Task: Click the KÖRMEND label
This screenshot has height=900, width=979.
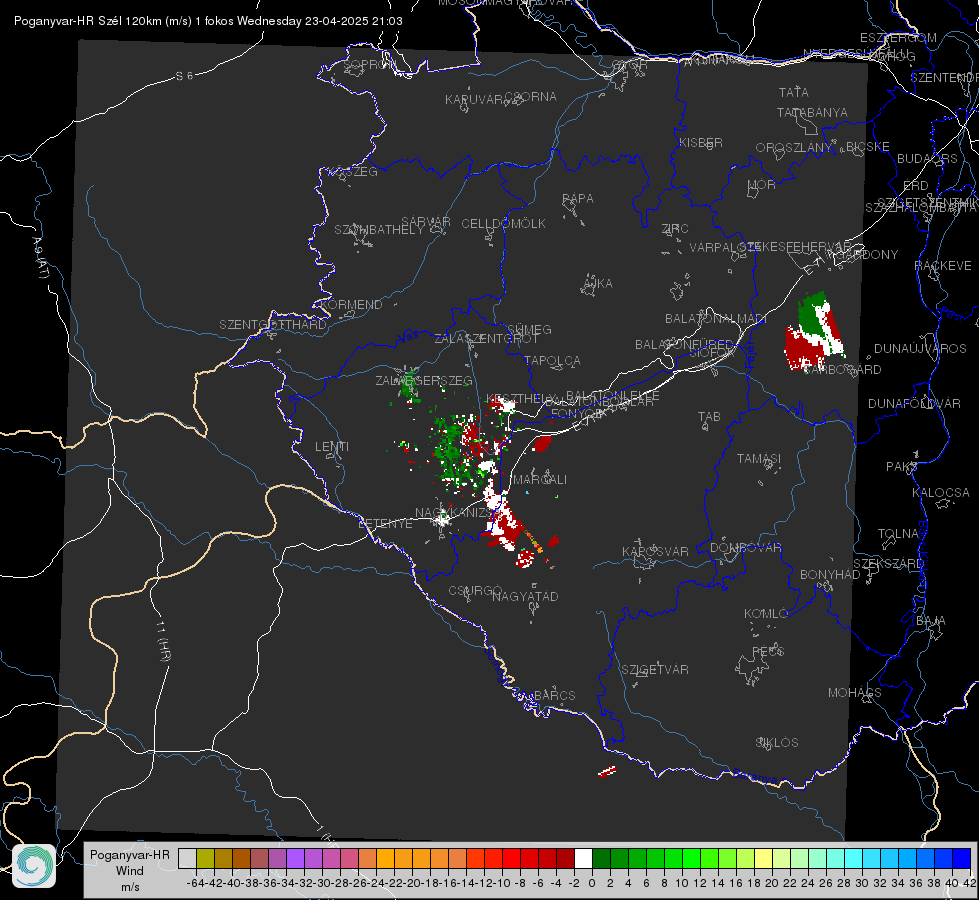Action: click(351, 304)
